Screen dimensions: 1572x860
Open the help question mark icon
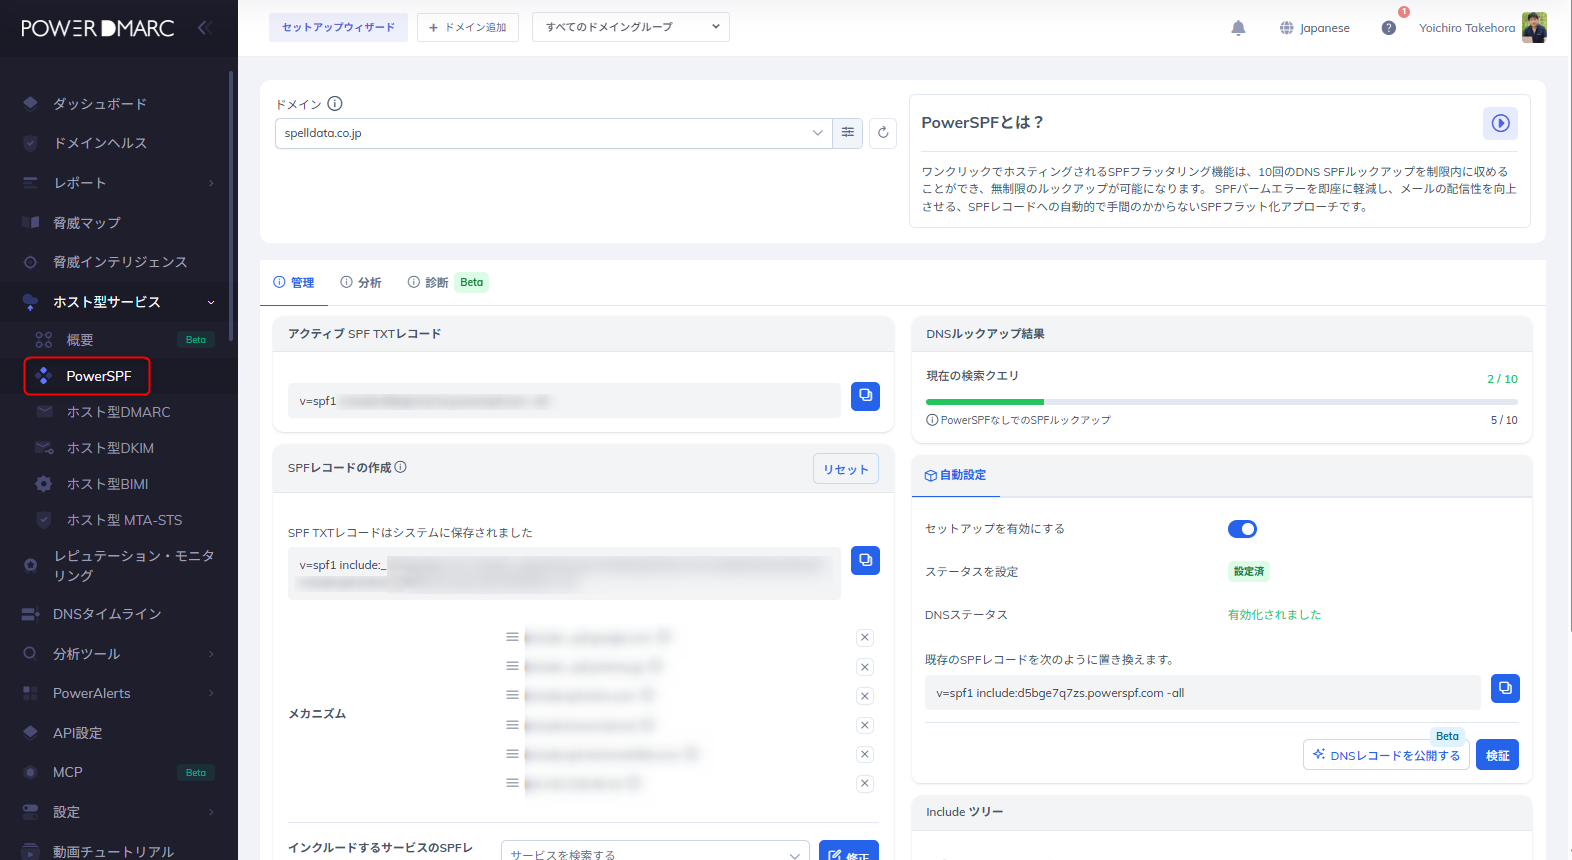click(1388, 28)
